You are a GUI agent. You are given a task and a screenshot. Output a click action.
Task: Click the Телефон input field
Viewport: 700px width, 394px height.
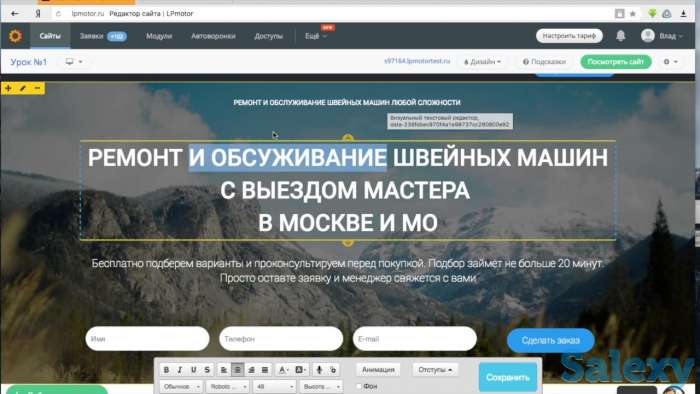tap(281, 339)
